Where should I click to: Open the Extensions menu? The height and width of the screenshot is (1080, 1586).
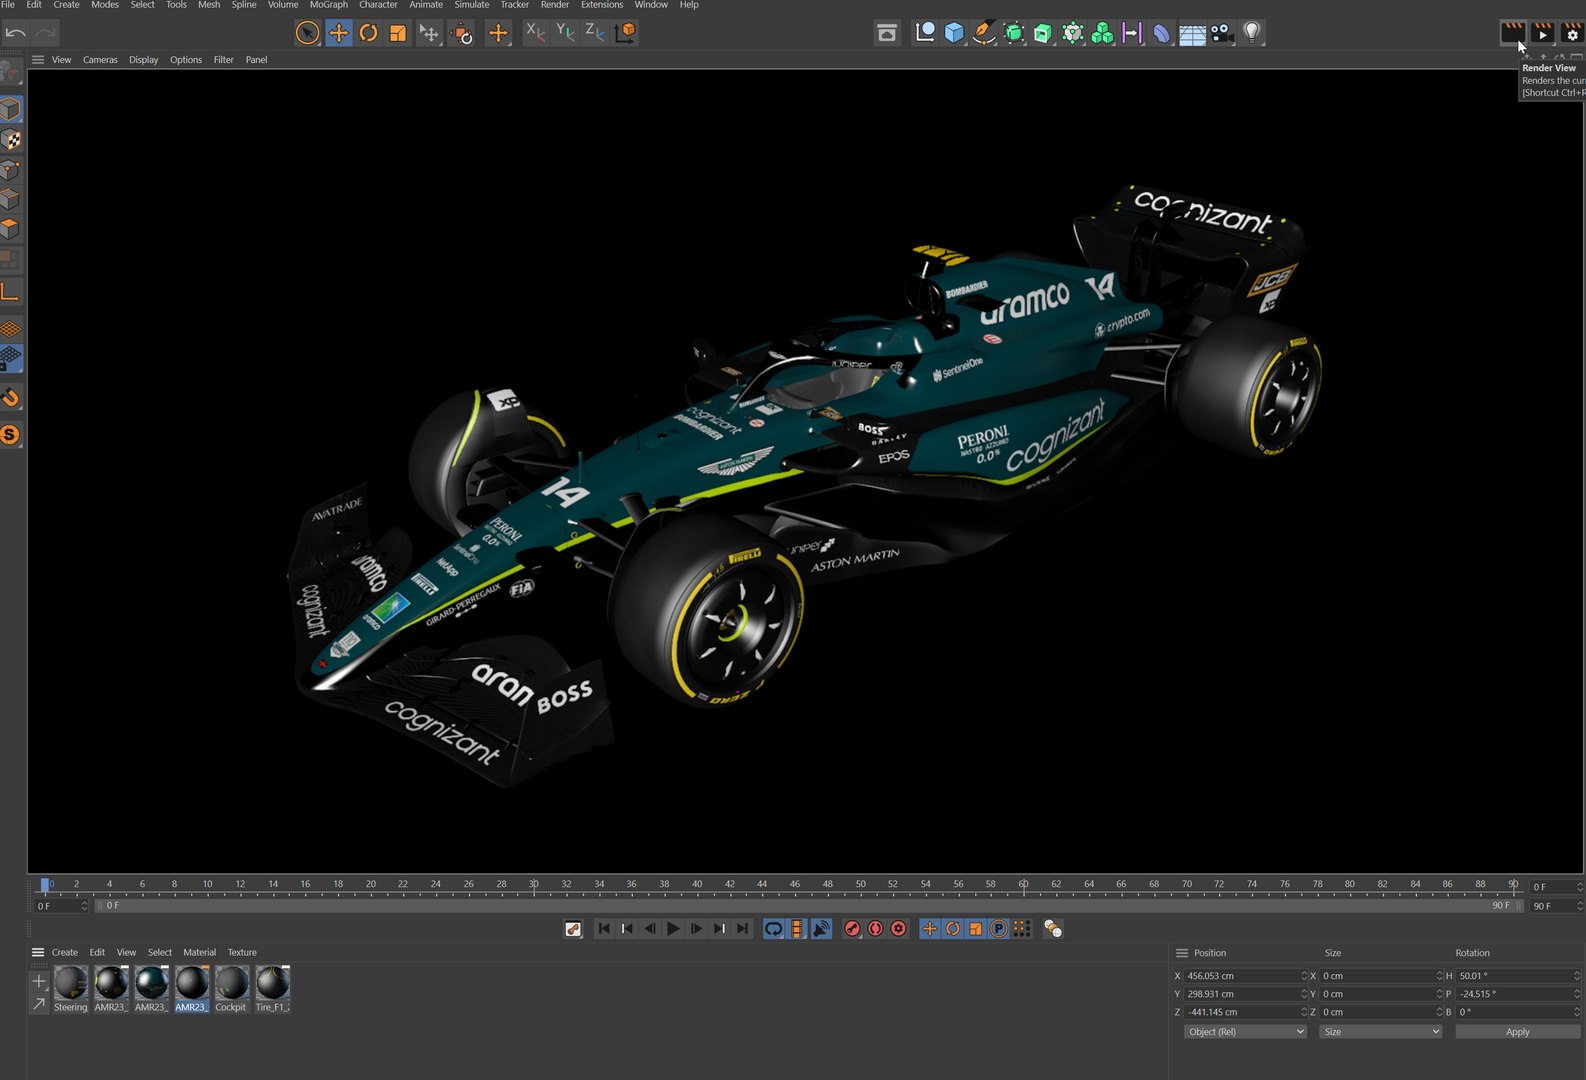[602, 5]
